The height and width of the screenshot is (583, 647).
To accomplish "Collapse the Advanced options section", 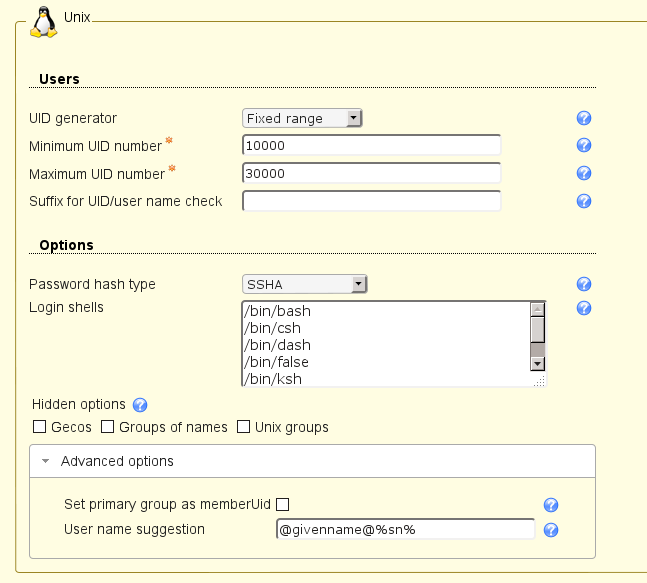I will coord(116,461).
